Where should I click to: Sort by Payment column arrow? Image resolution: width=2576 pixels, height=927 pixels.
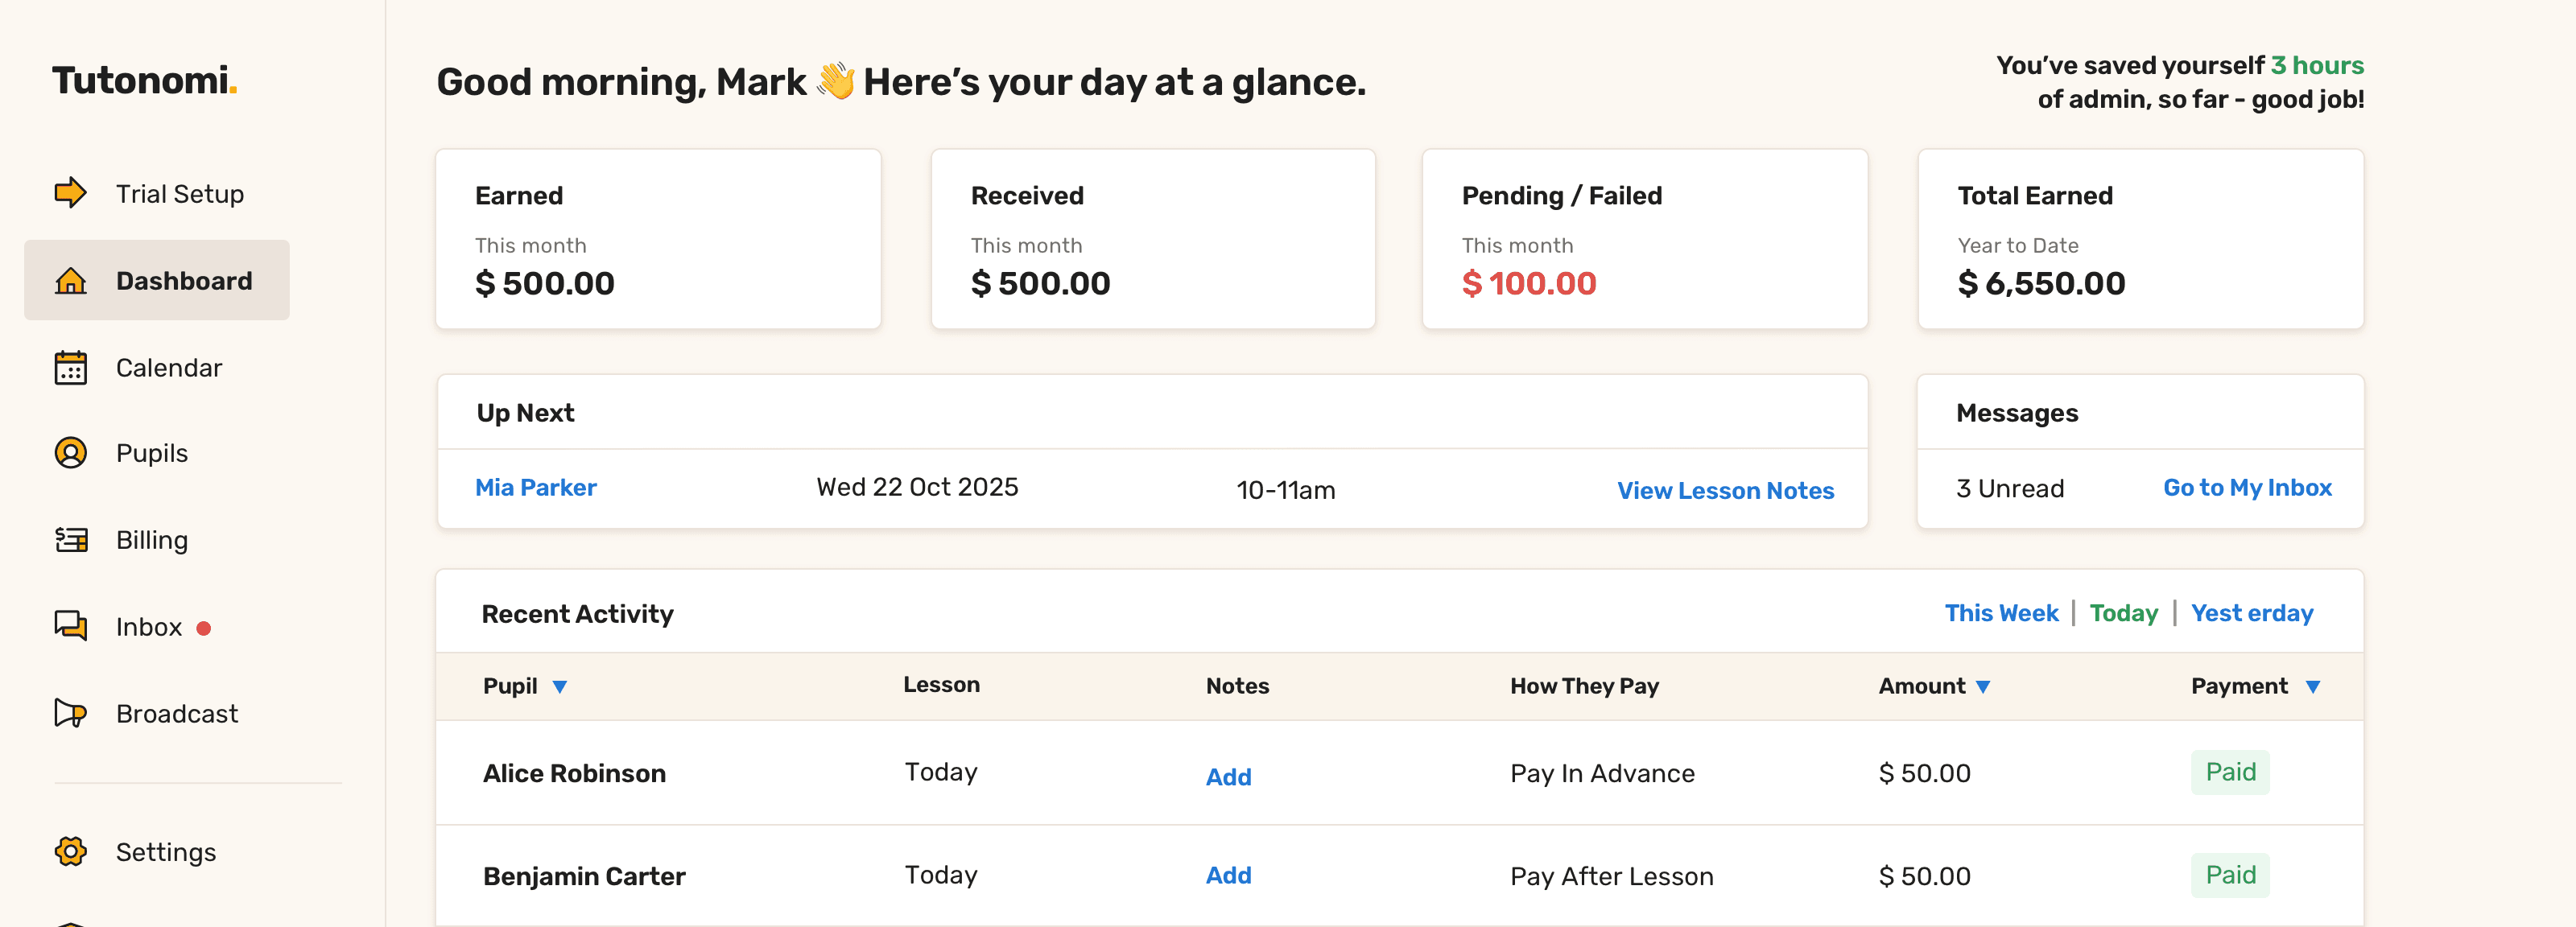point(2312,687)
